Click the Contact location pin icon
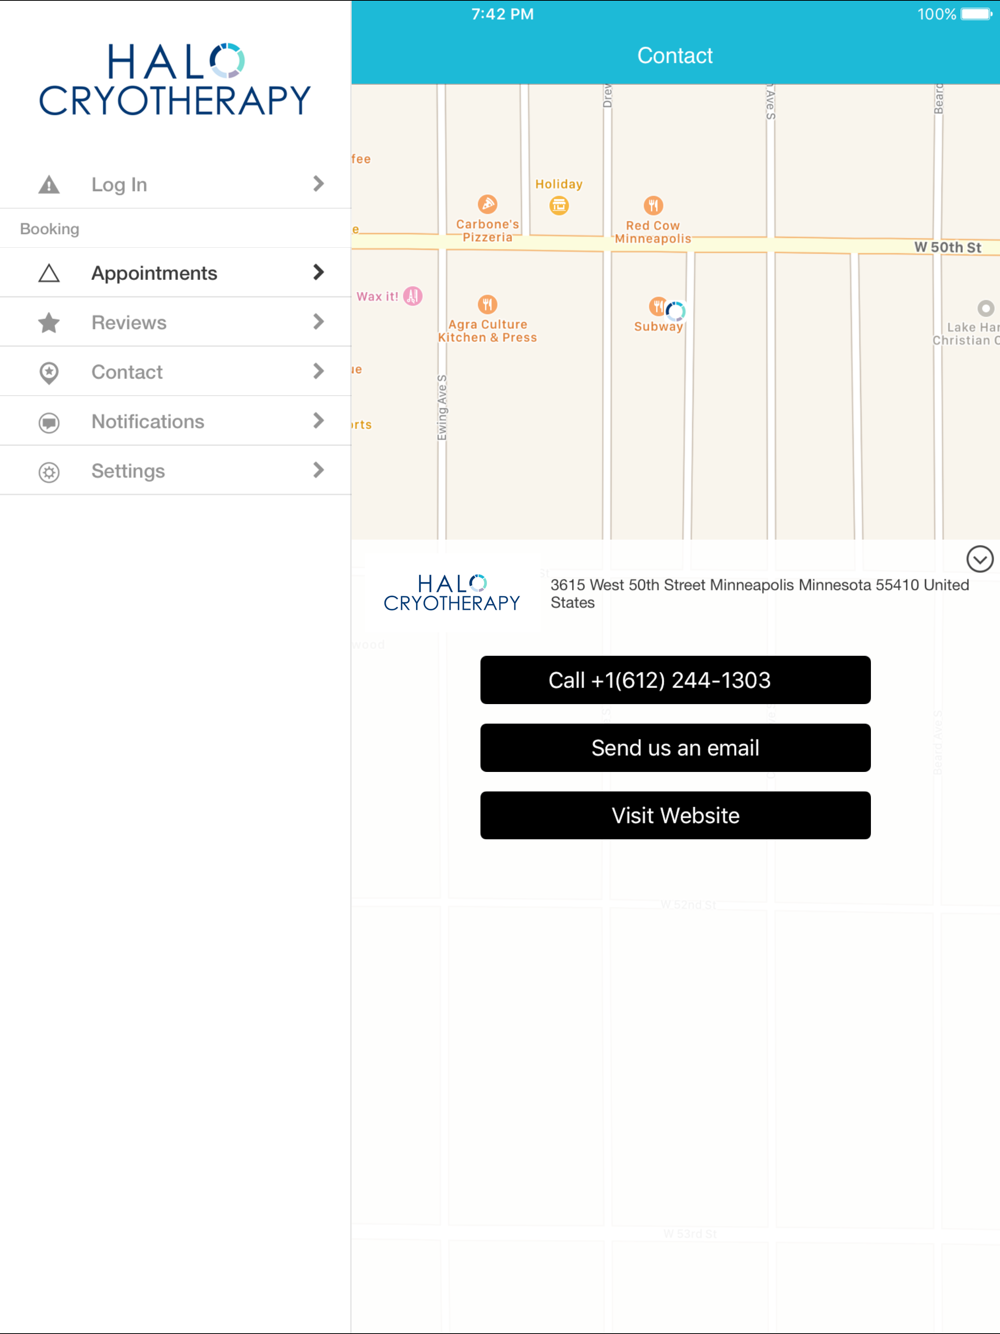This screenshot has width=1000, height=1334. click(49, 373)
